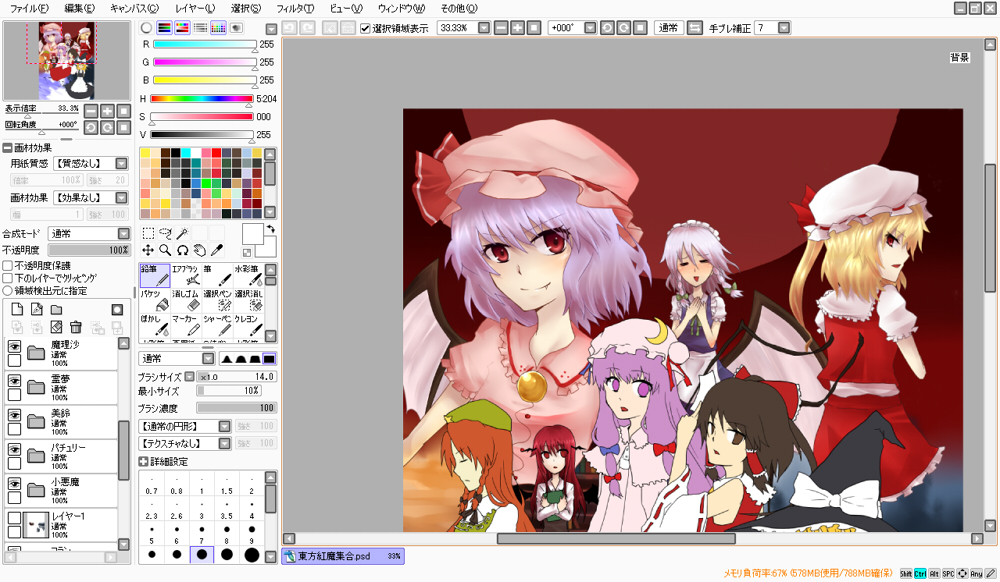1000x582 pixels.
Task: Select 領域検出元に指定 radio option
Action: pos(8,291)
